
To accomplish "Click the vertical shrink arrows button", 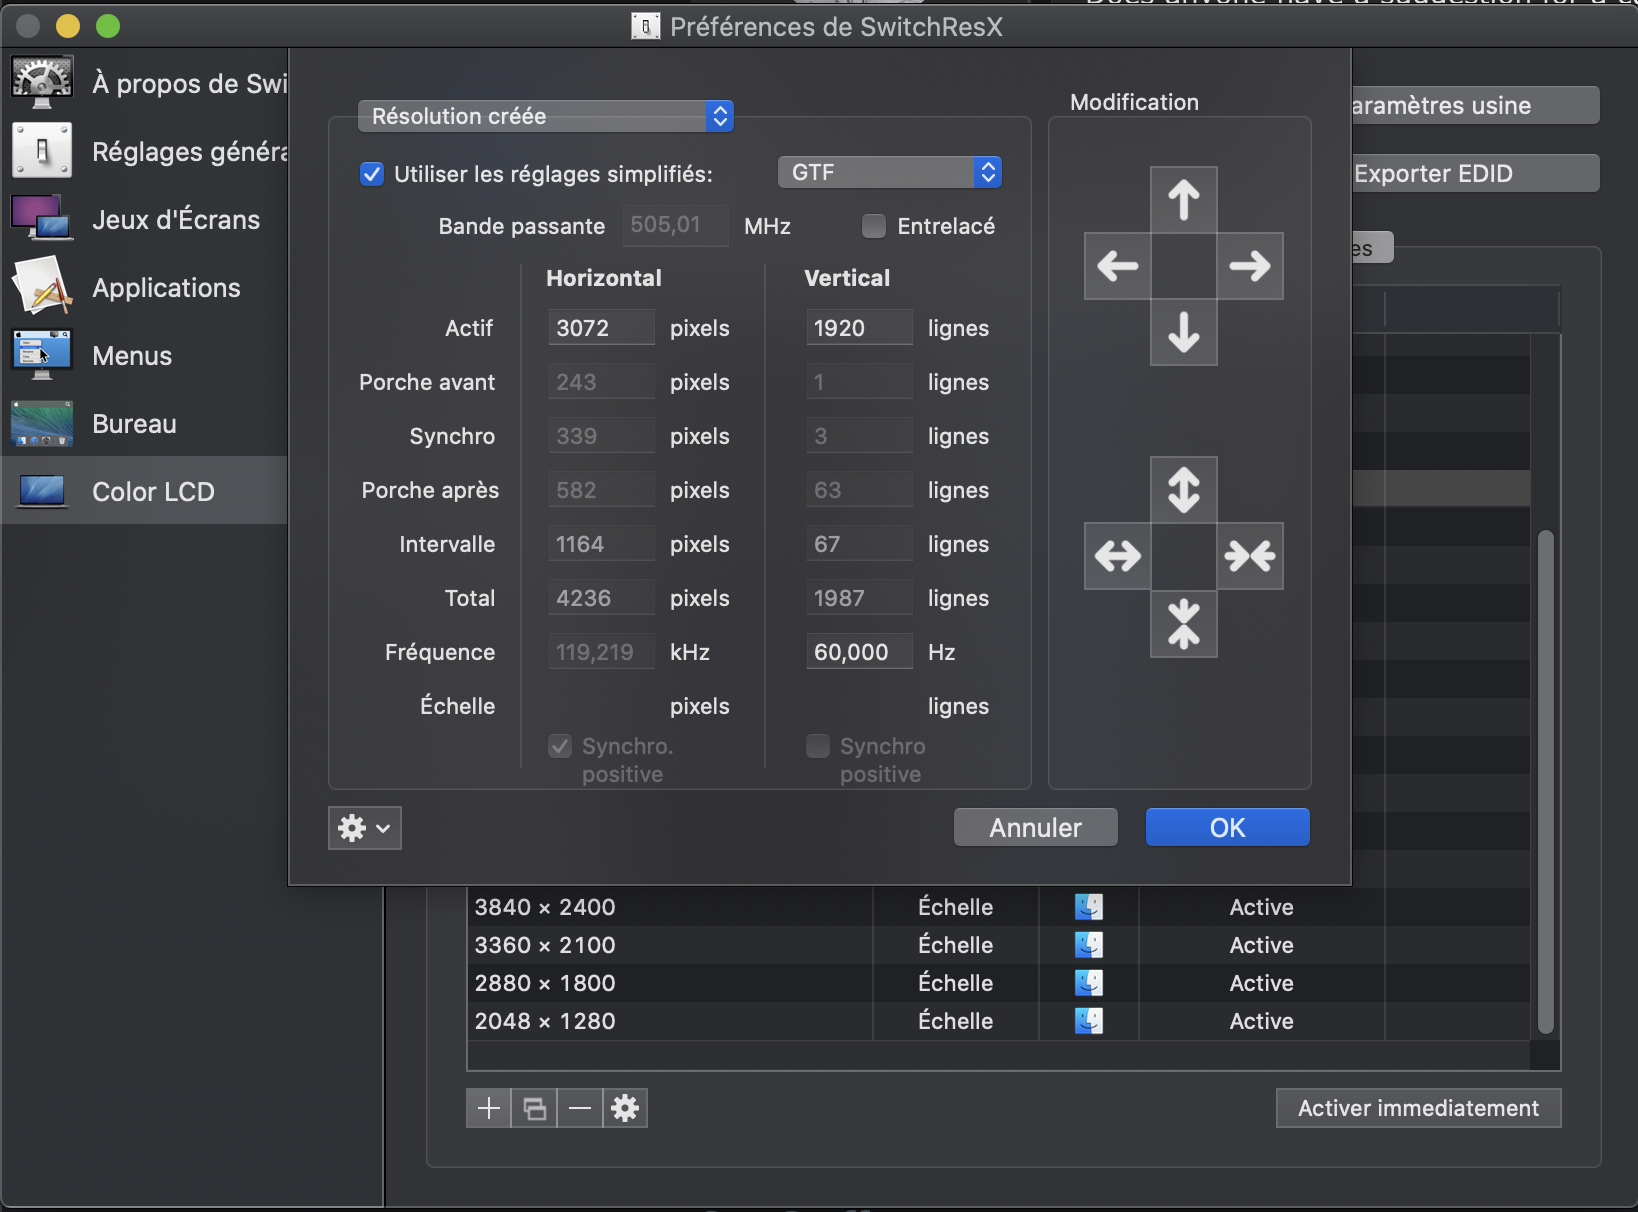I will pos(1184,623).
